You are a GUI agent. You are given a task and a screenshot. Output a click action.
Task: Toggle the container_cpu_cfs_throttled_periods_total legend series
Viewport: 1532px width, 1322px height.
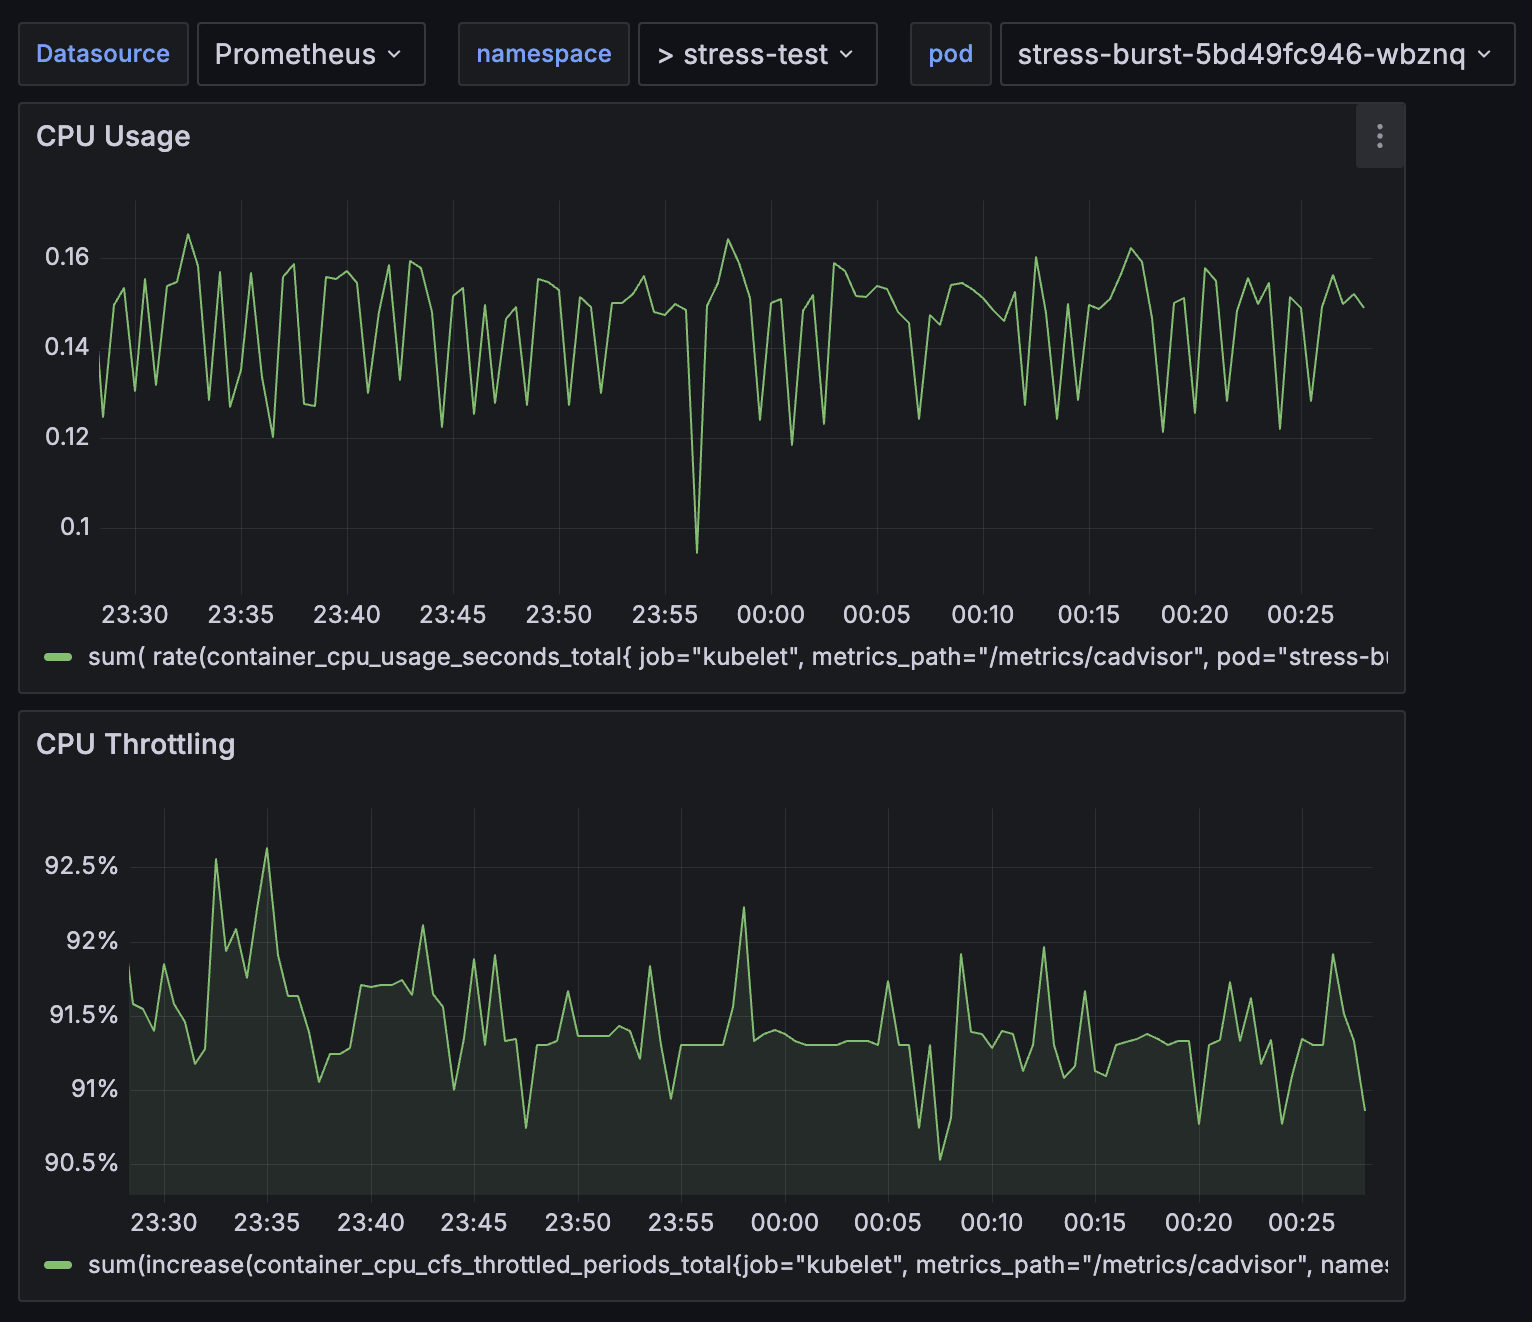point(738,1265)
